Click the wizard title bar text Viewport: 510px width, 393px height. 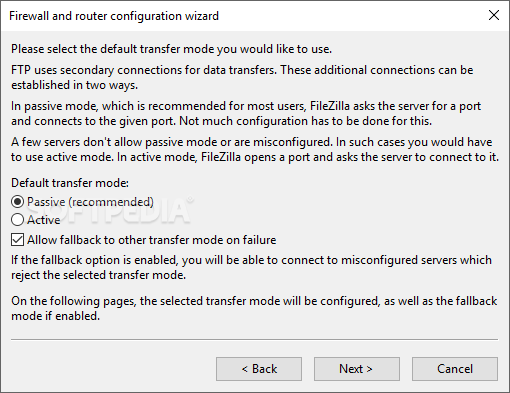pos(114,16)
